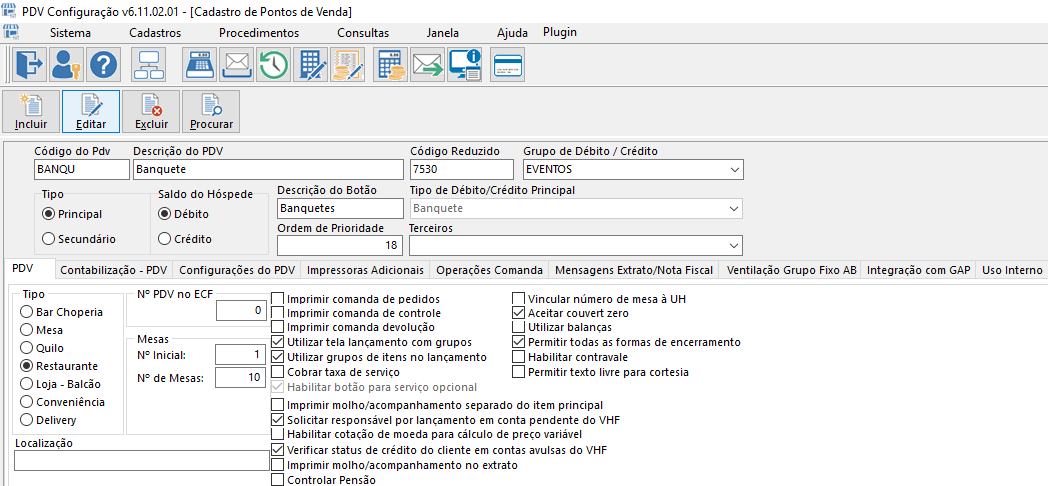Enable Cobrar taxa de serviço checkbox
Viewport: 1048px width, 486px height.
click(x=277, y=372)
